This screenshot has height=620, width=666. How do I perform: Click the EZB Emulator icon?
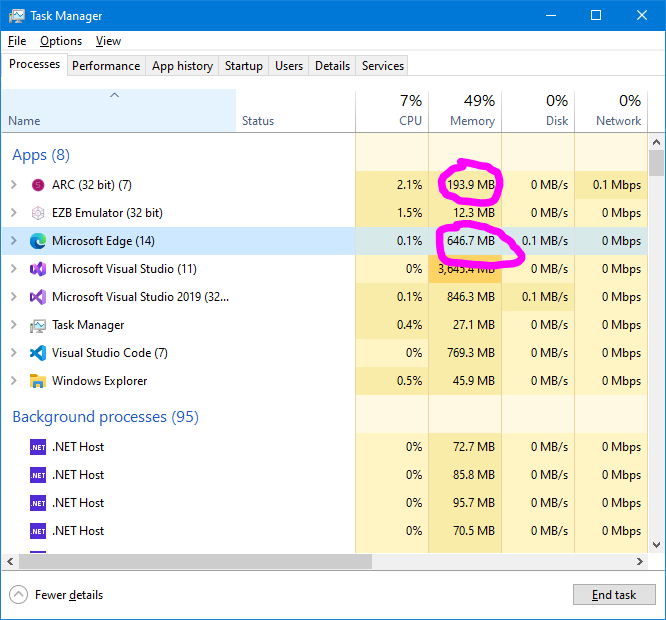[38, 213]
